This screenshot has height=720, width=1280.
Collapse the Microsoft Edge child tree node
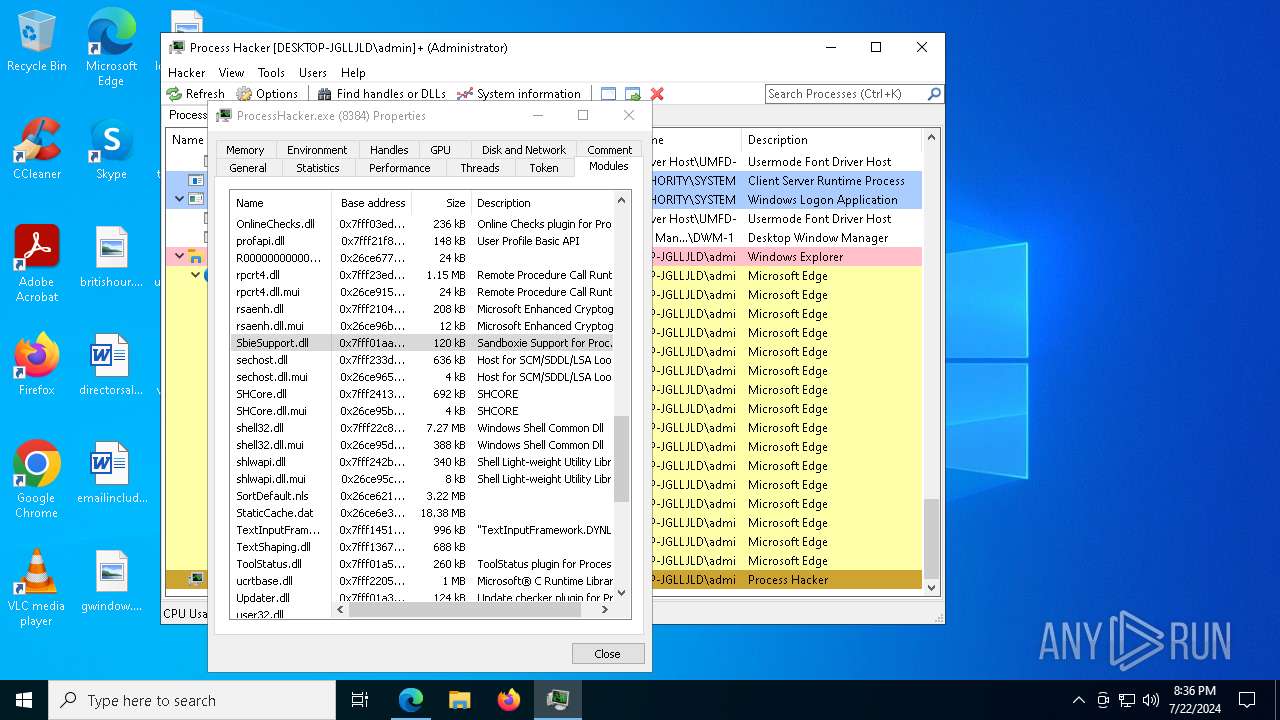[195, 275]
